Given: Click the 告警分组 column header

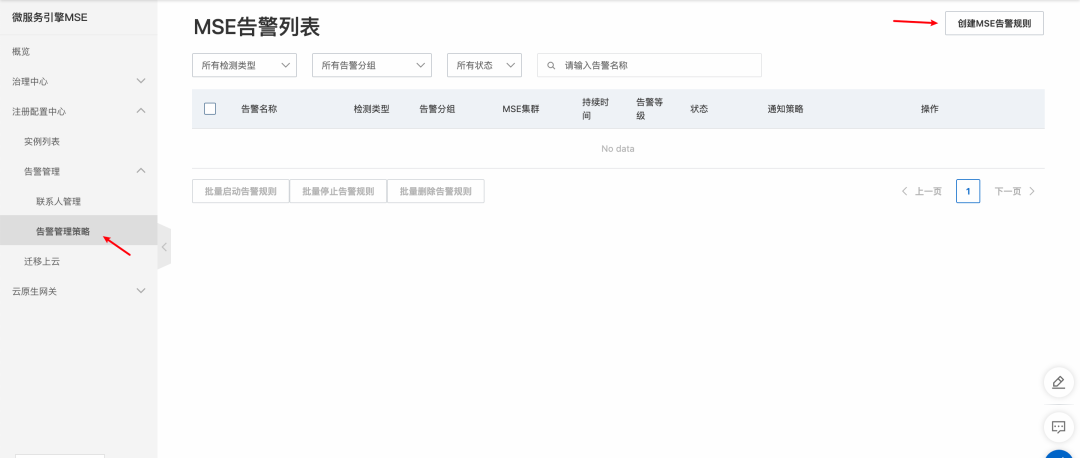Looking at the screenshot, I should click(x=437, y=109).
